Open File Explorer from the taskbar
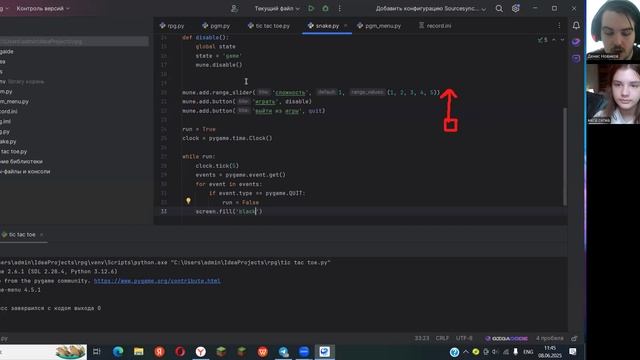The height and width of the screenshot is (360, 640). [139, 351]
